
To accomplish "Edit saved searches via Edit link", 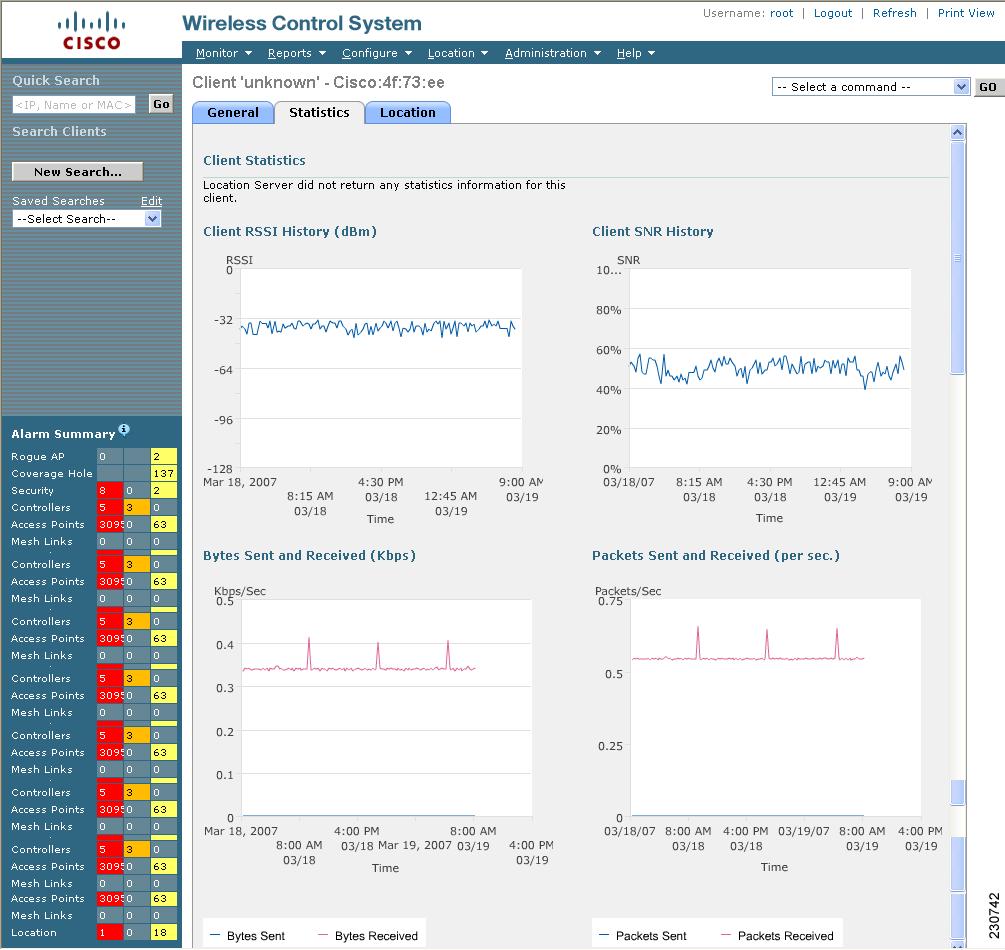I will point(151,201).
